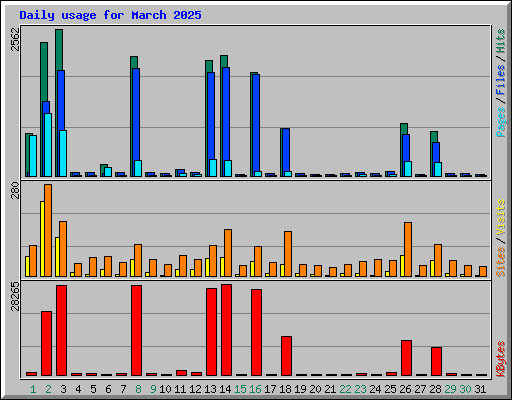Select the orange Visits bar for day 2

(48, 230)
